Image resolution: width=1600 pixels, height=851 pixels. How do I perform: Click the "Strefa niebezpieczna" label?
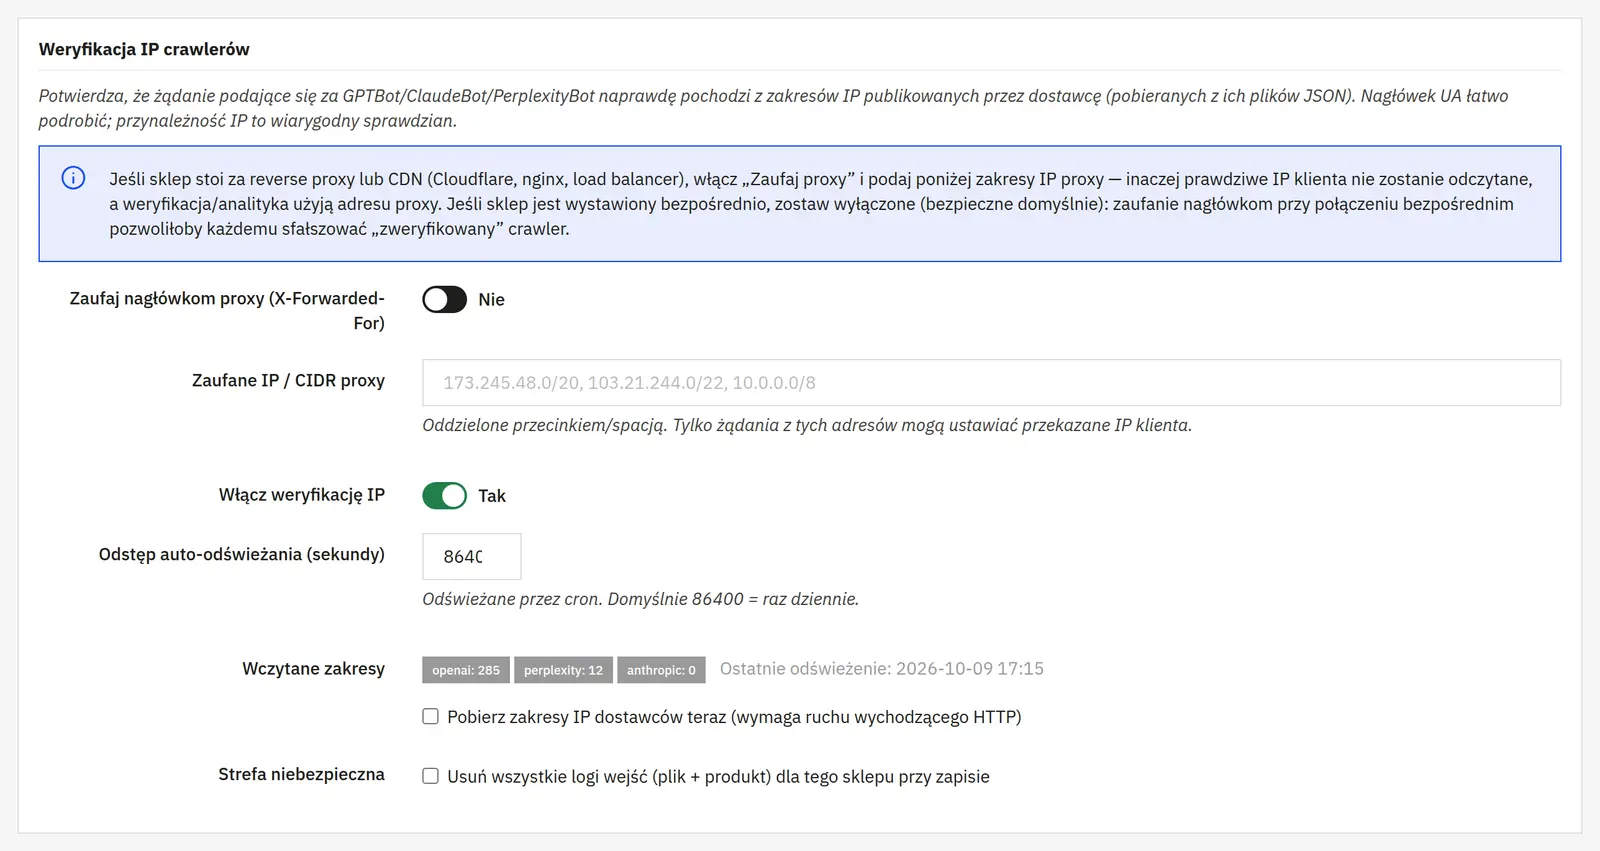(301, 774)
